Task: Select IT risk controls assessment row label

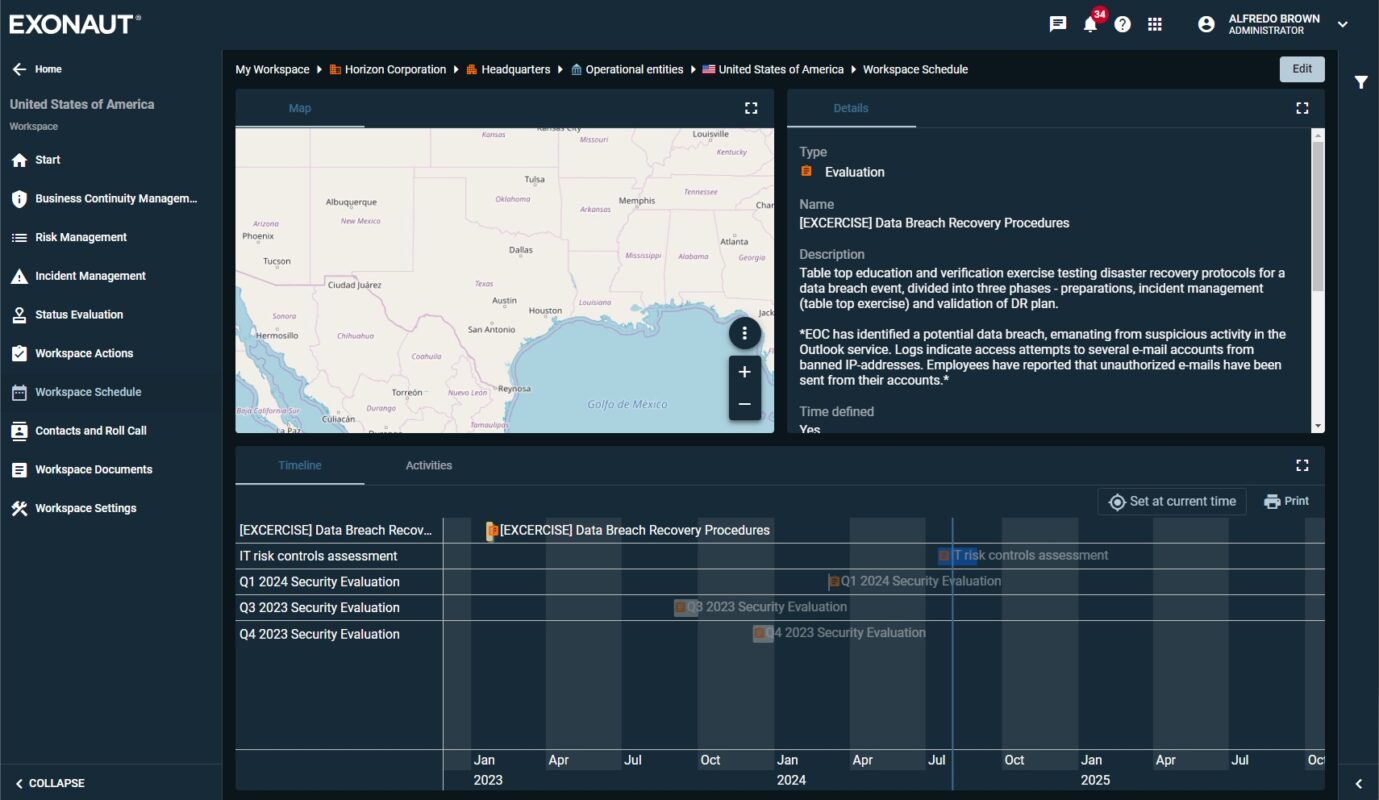Action: pyautogui.click(x=318, y=556)
